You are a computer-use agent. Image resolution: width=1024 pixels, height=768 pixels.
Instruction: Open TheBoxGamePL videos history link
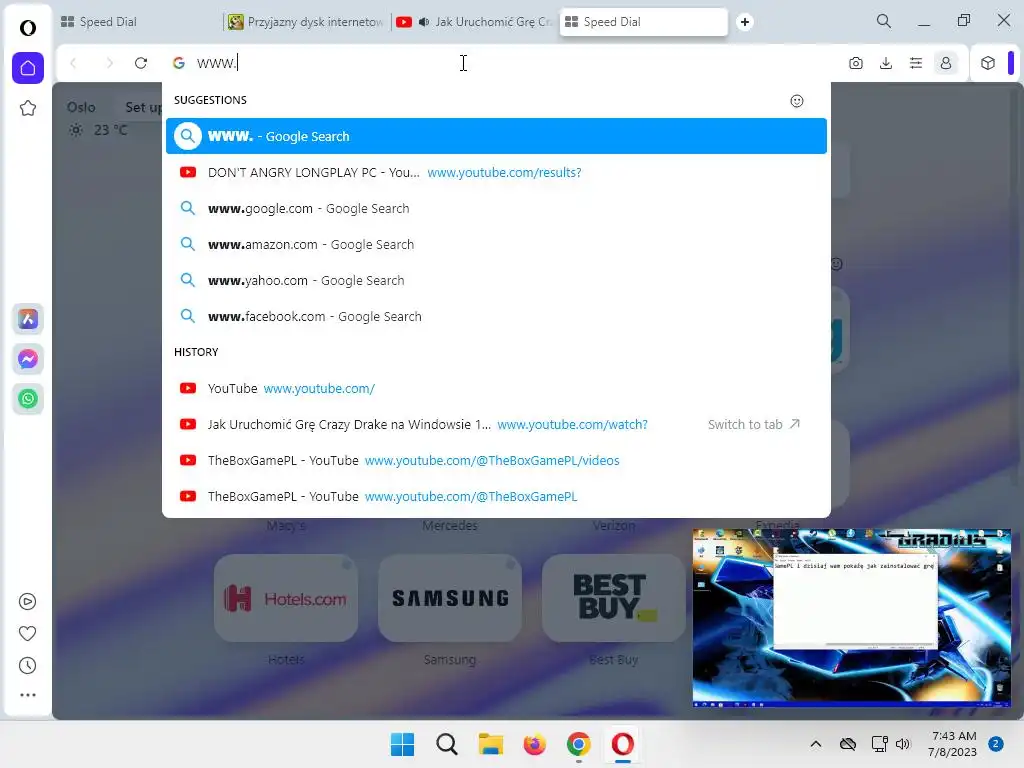click(496, 460)
